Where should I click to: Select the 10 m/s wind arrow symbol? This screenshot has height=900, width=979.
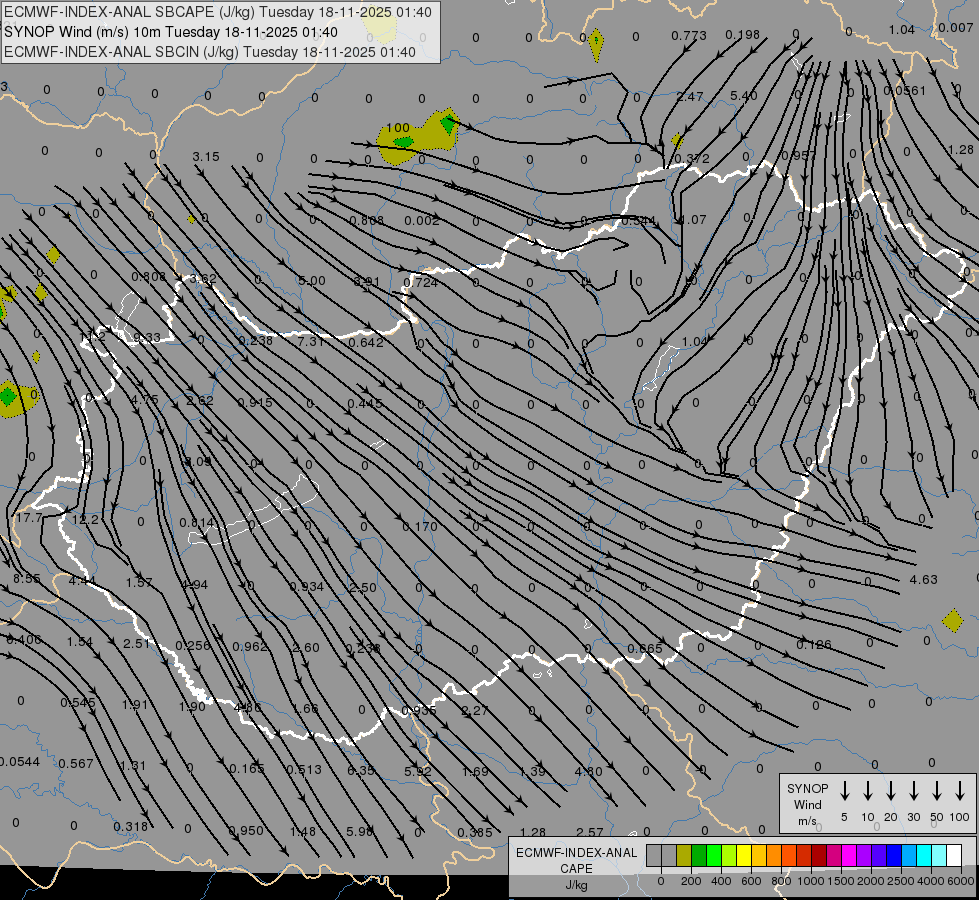[867, 791]
